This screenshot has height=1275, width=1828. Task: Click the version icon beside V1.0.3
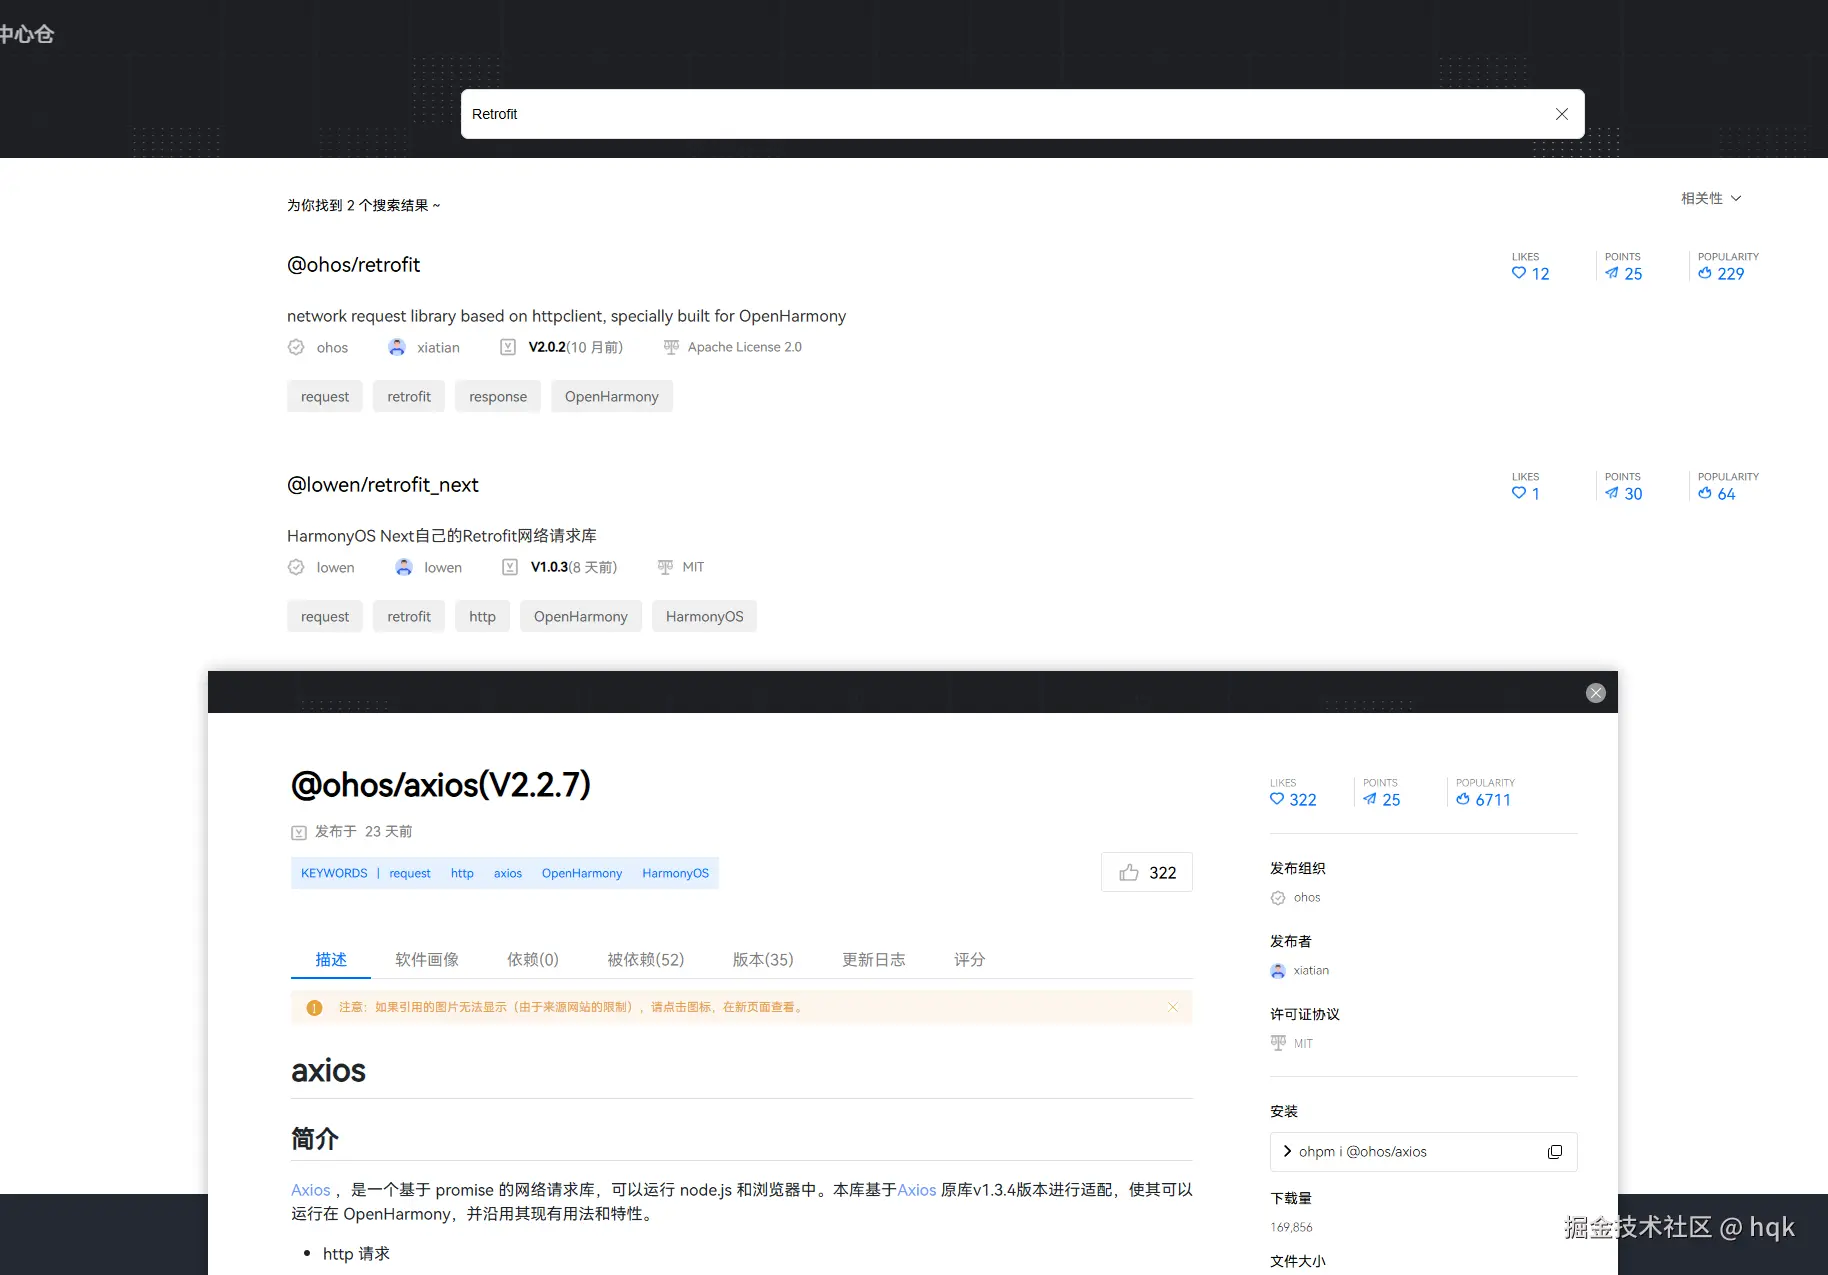[x=510, y=567]
